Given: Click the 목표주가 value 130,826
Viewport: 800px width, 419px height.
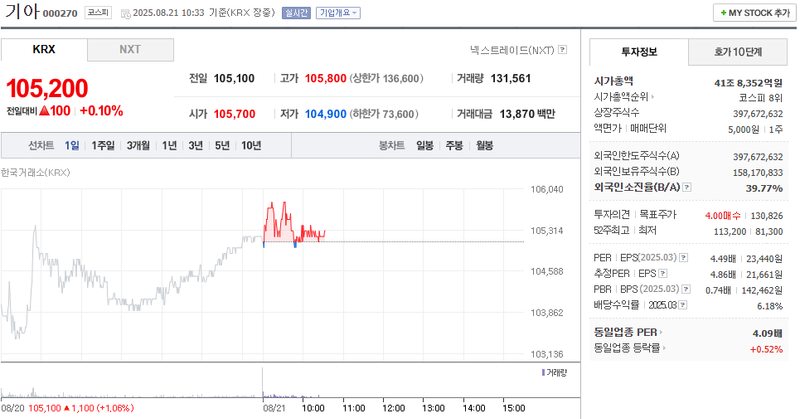Looking at the screenshot, I should (x=767, y=216).
